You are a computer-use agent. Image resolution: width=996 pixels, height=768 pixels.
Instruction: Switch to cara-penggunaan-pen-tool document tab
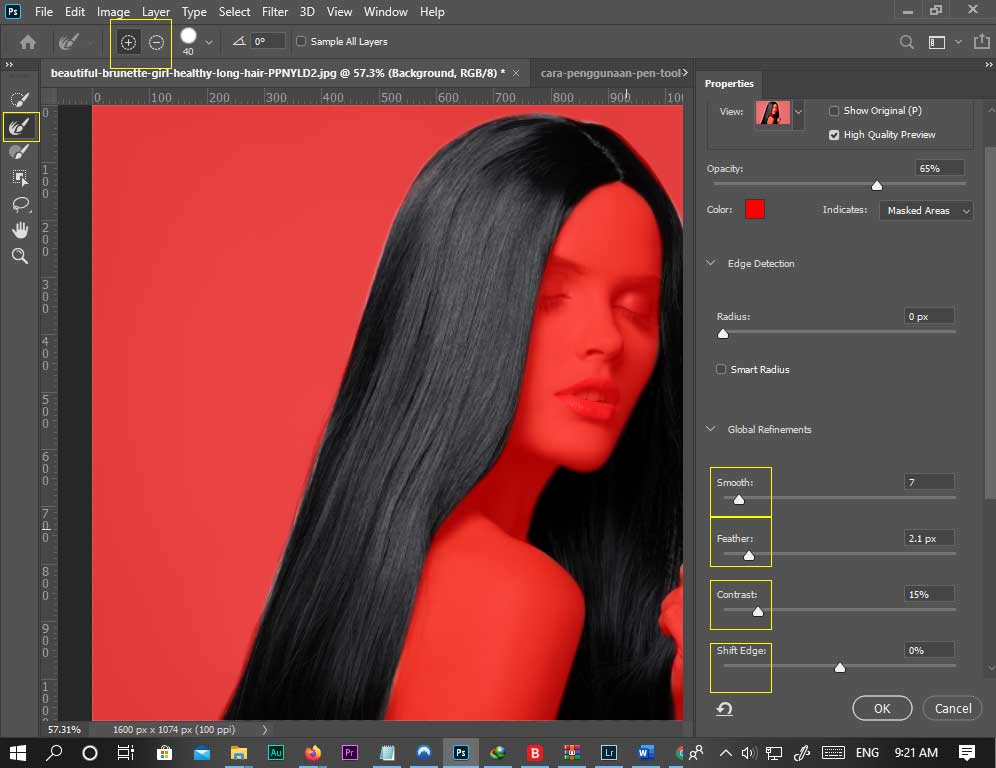pyautogui.click(x=610, y=73)
